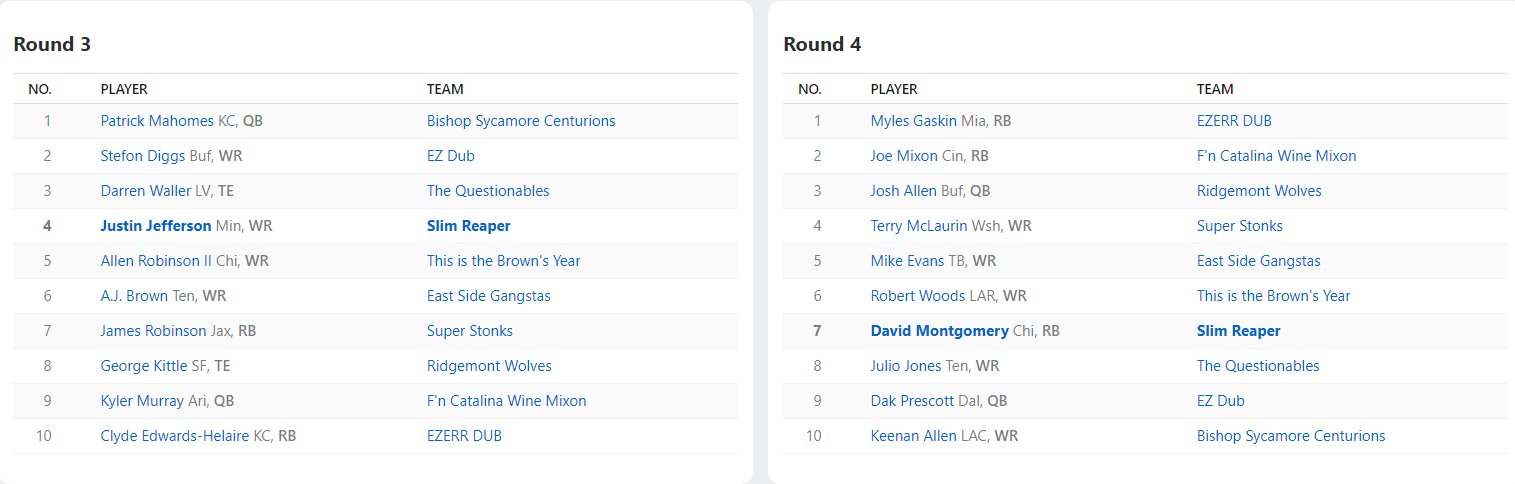Screen dimensions: 1515x484
Task: View Dak Prescott player profile
Action: click(912, 401)
